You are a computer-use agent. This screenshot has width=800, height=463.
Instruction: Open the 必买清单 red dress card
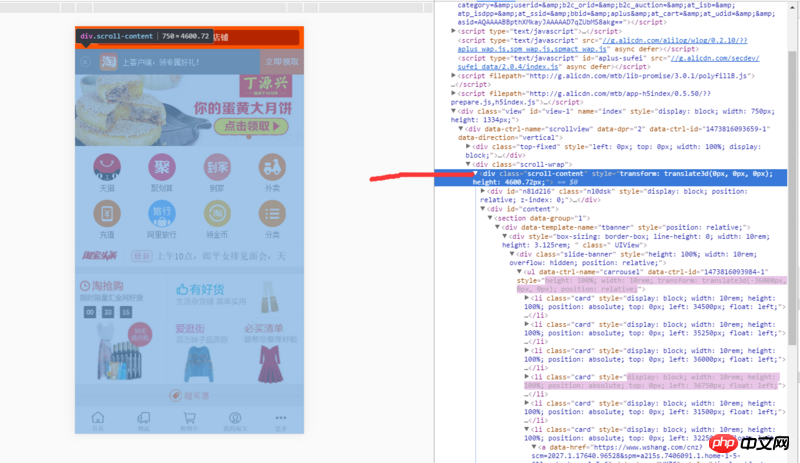(x=270, y=352)
